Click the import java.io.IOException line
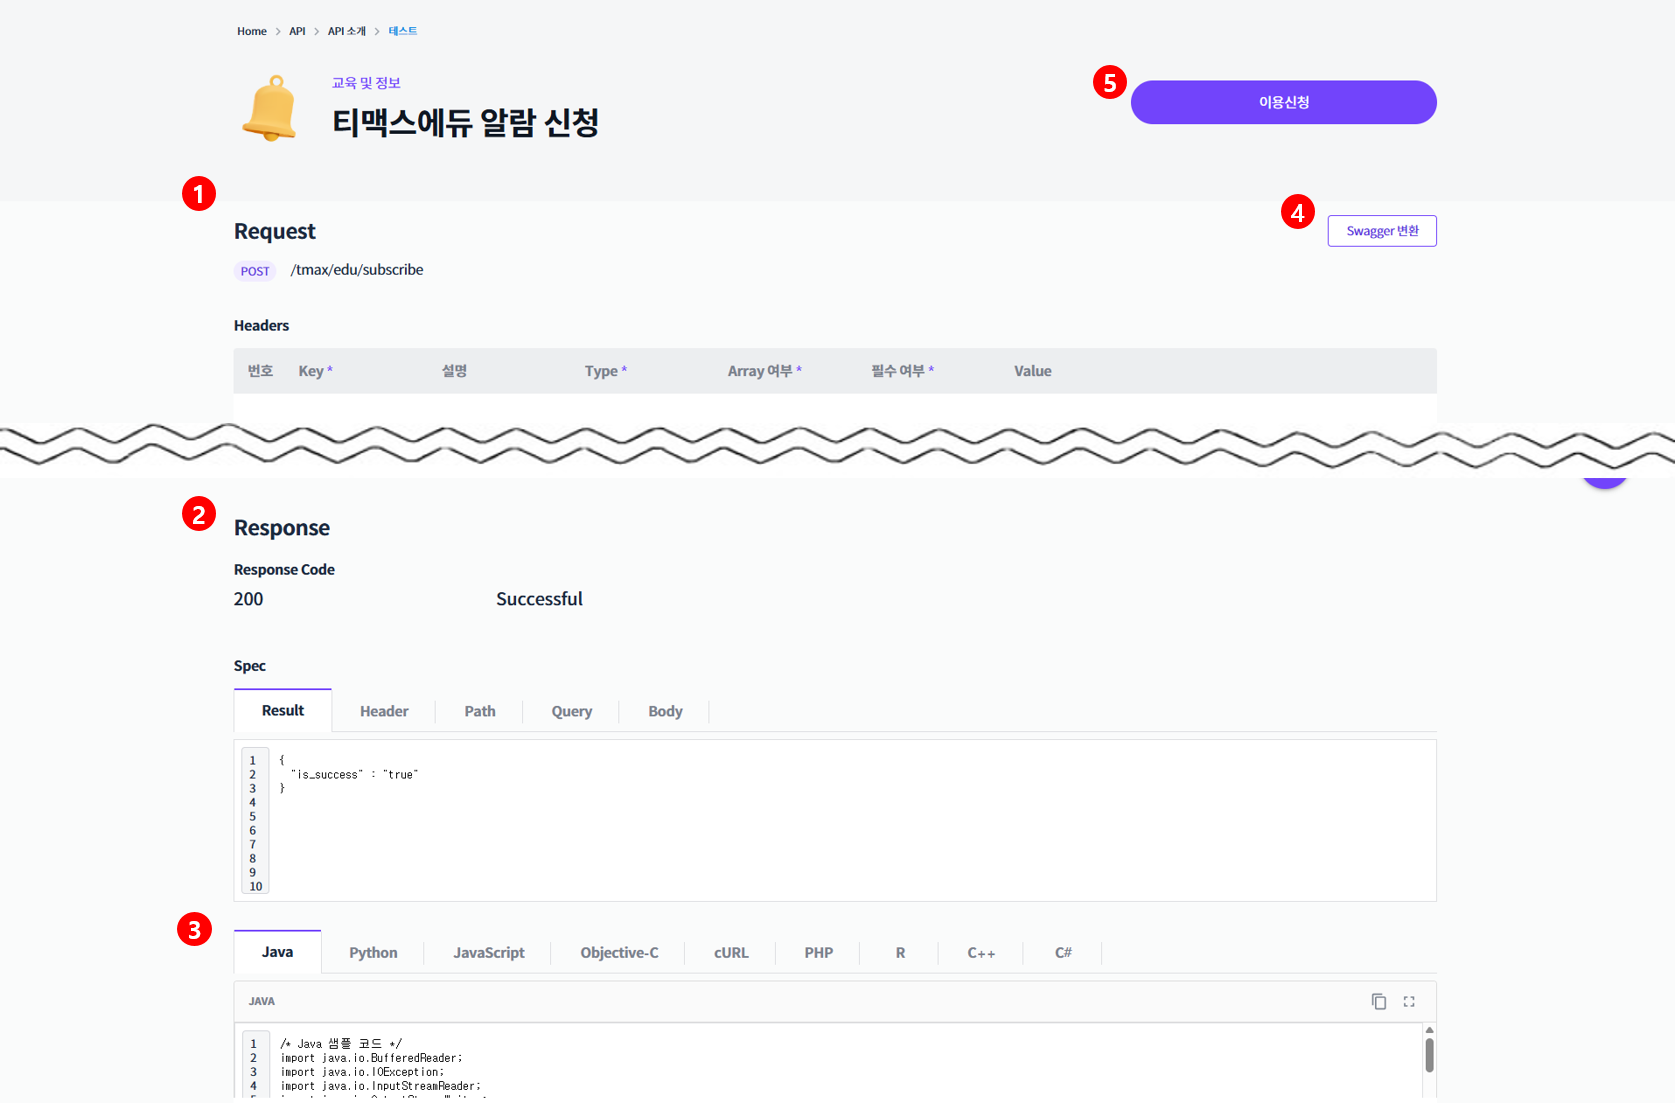 coord(362,1072)
